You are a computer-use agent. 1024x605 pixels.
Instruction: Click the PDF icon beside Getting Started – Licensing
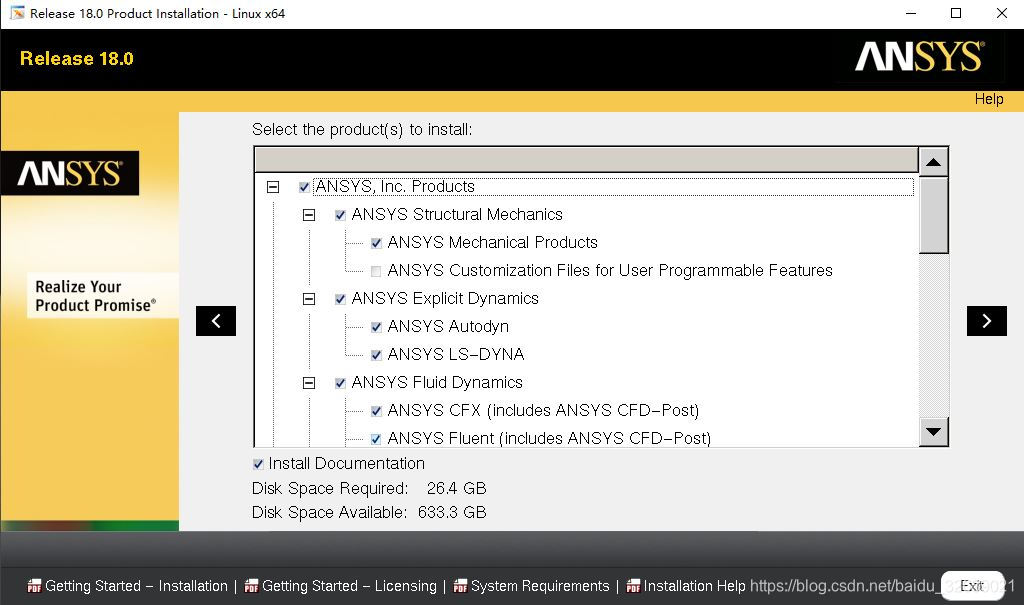pos(251,586)
